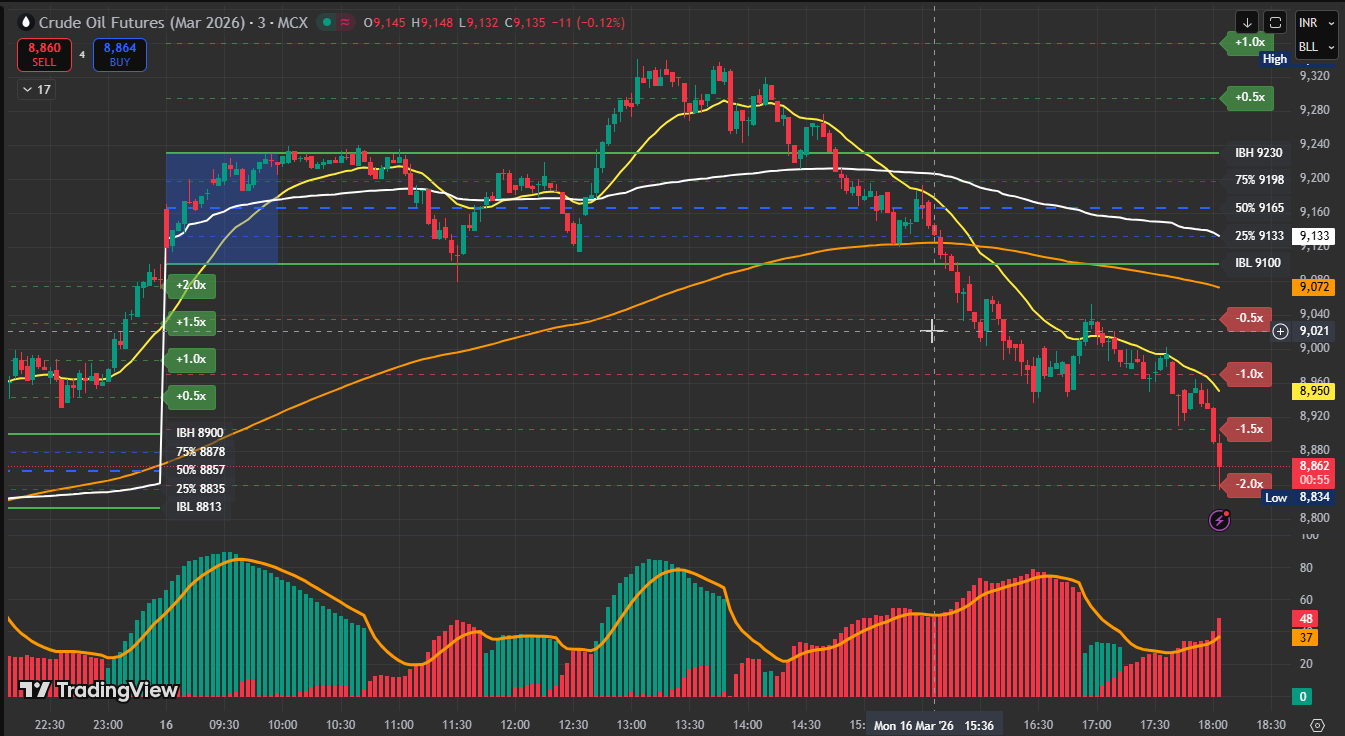Click the purple lightning bolt event icon
This screenshot has width=1345, height=736.
click(1219, 519)
